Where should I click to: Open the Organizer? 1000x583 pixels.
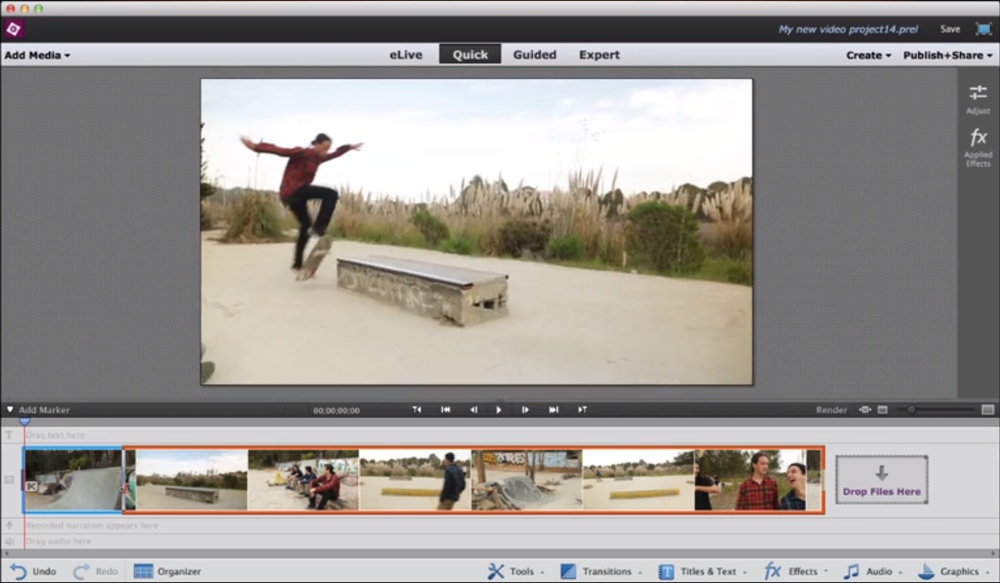(167, 571)
